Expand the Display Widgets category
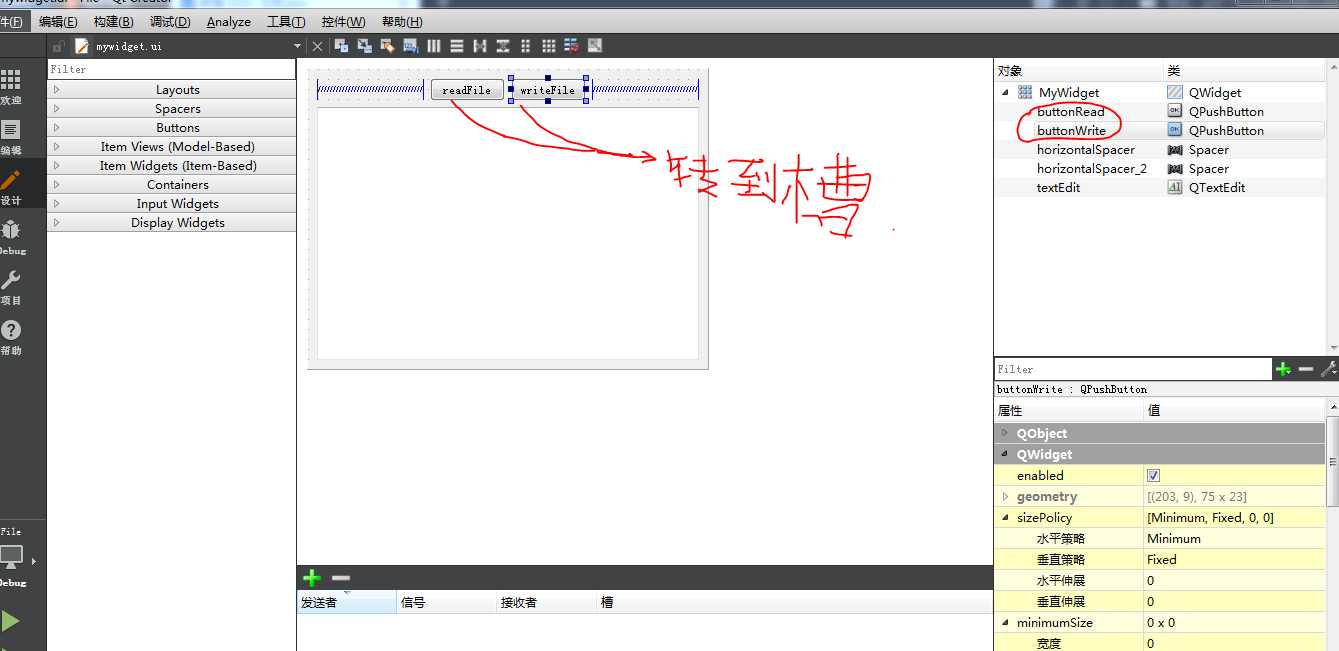Screen dimensions: 1339x651 [57, 223]
